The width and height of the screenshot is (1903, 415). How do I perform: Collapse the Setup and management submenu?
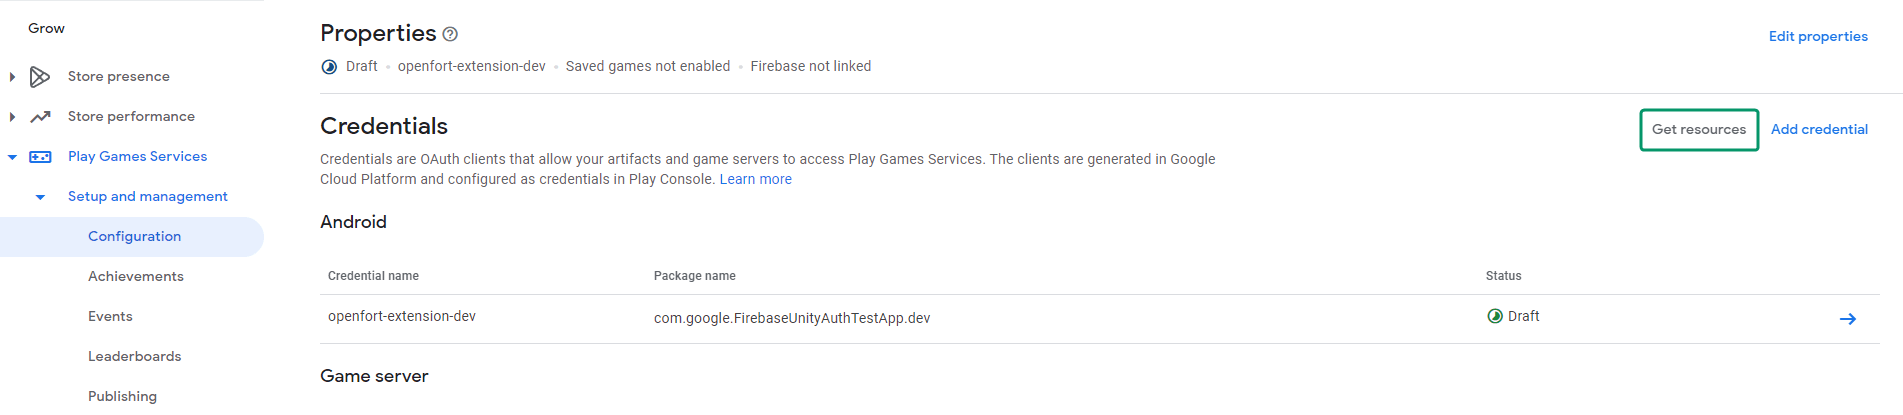point(40,197)
